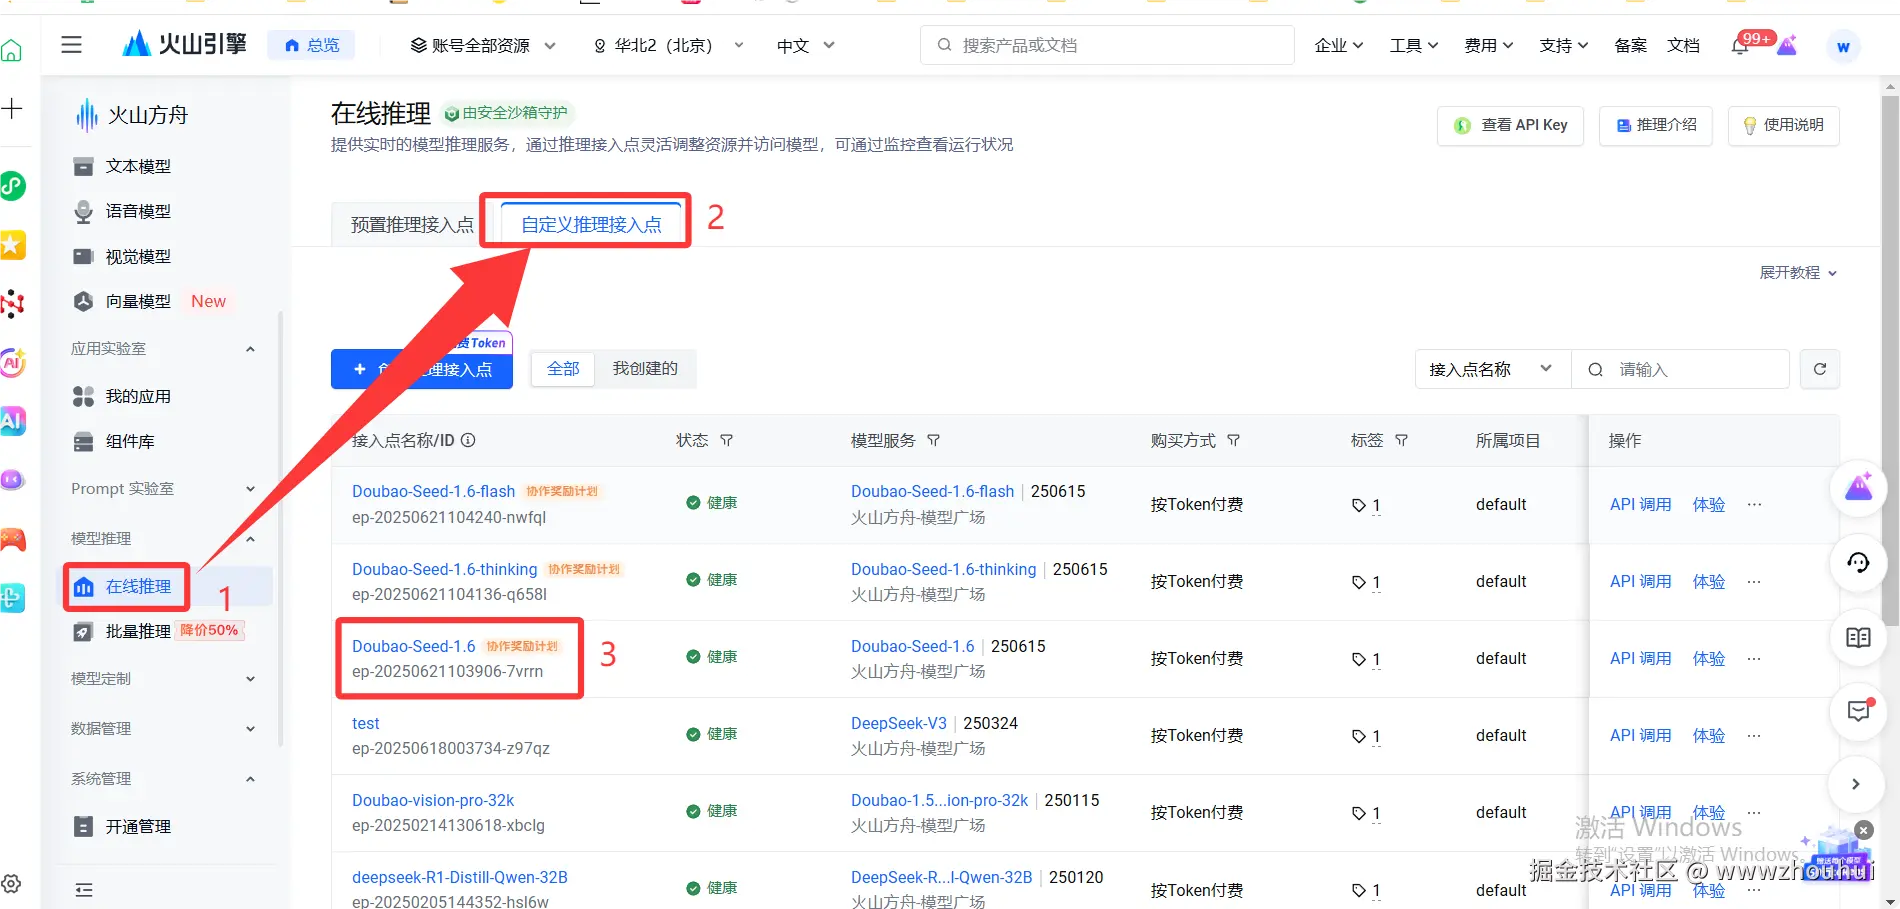Select the 全部 filter tab
1900x909 pixels.
coord(563,369)
